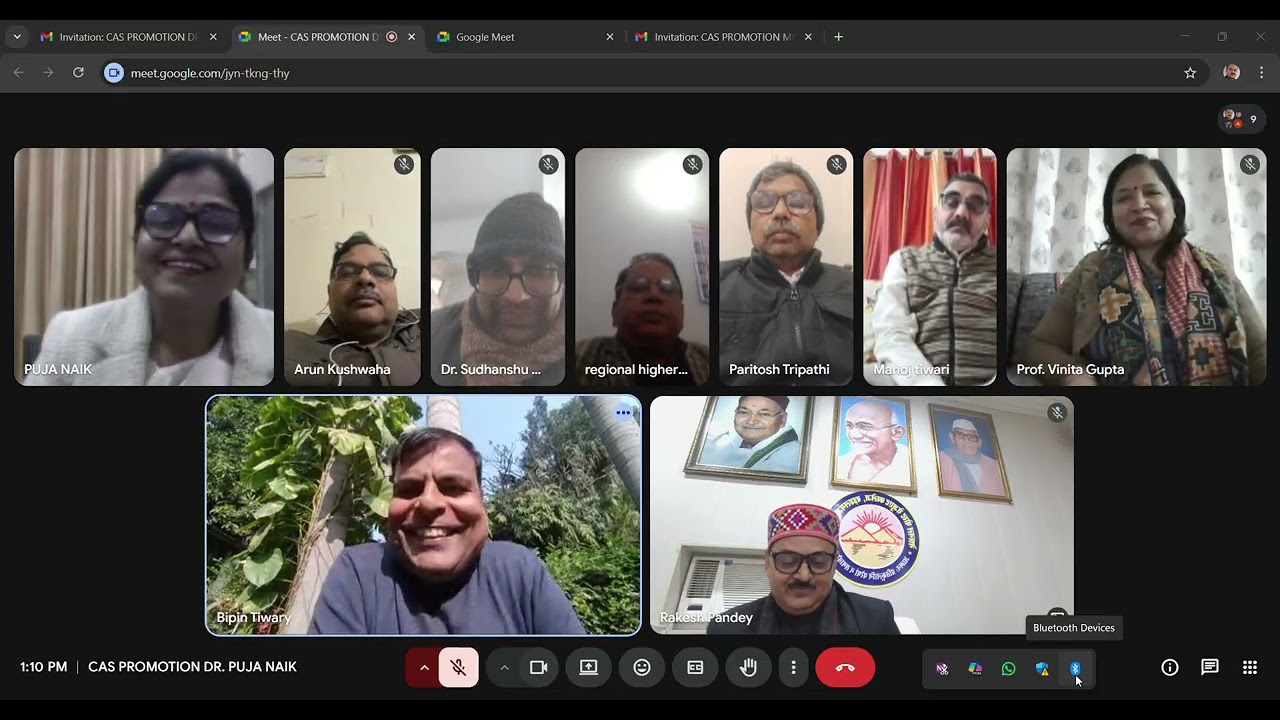This screenshot has height=720, width=1280.
Task: Open Windows Security shield tray icon
Action: point(1042,669)
